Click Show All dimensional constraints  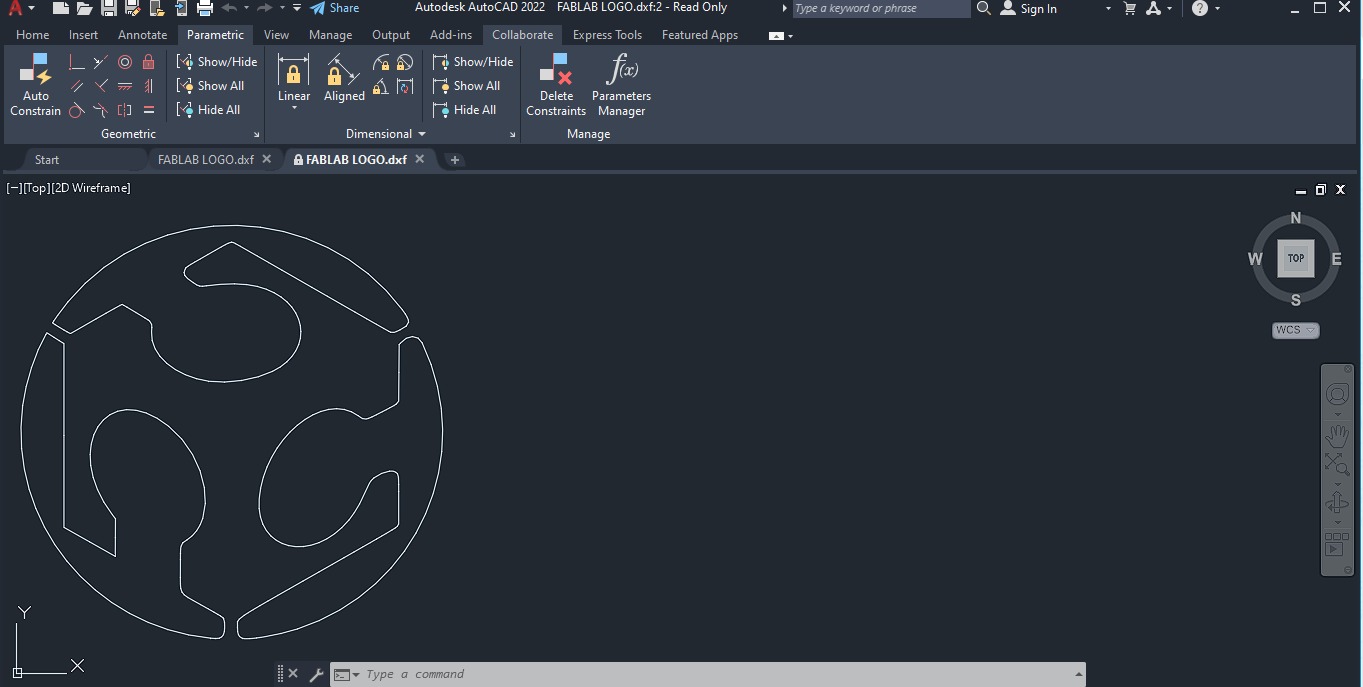pos(467,86)
